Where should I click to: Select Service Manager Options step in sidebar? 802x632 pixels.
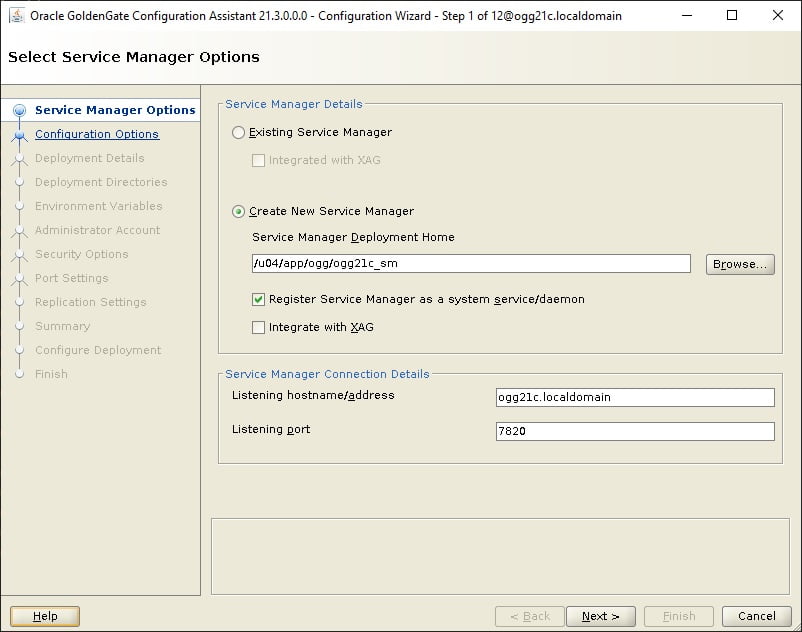click(x=115, y=110)
